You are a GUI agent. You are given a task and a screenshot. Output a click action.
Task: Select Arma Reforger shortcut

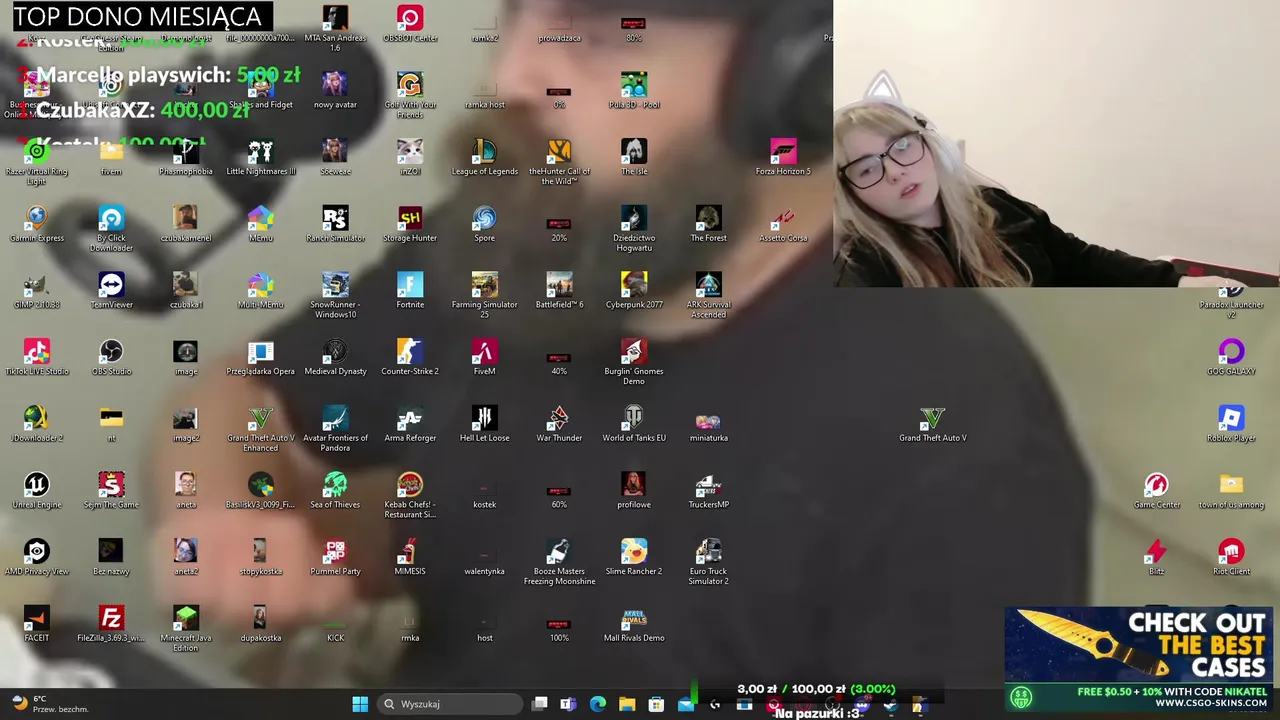point(410,424)
